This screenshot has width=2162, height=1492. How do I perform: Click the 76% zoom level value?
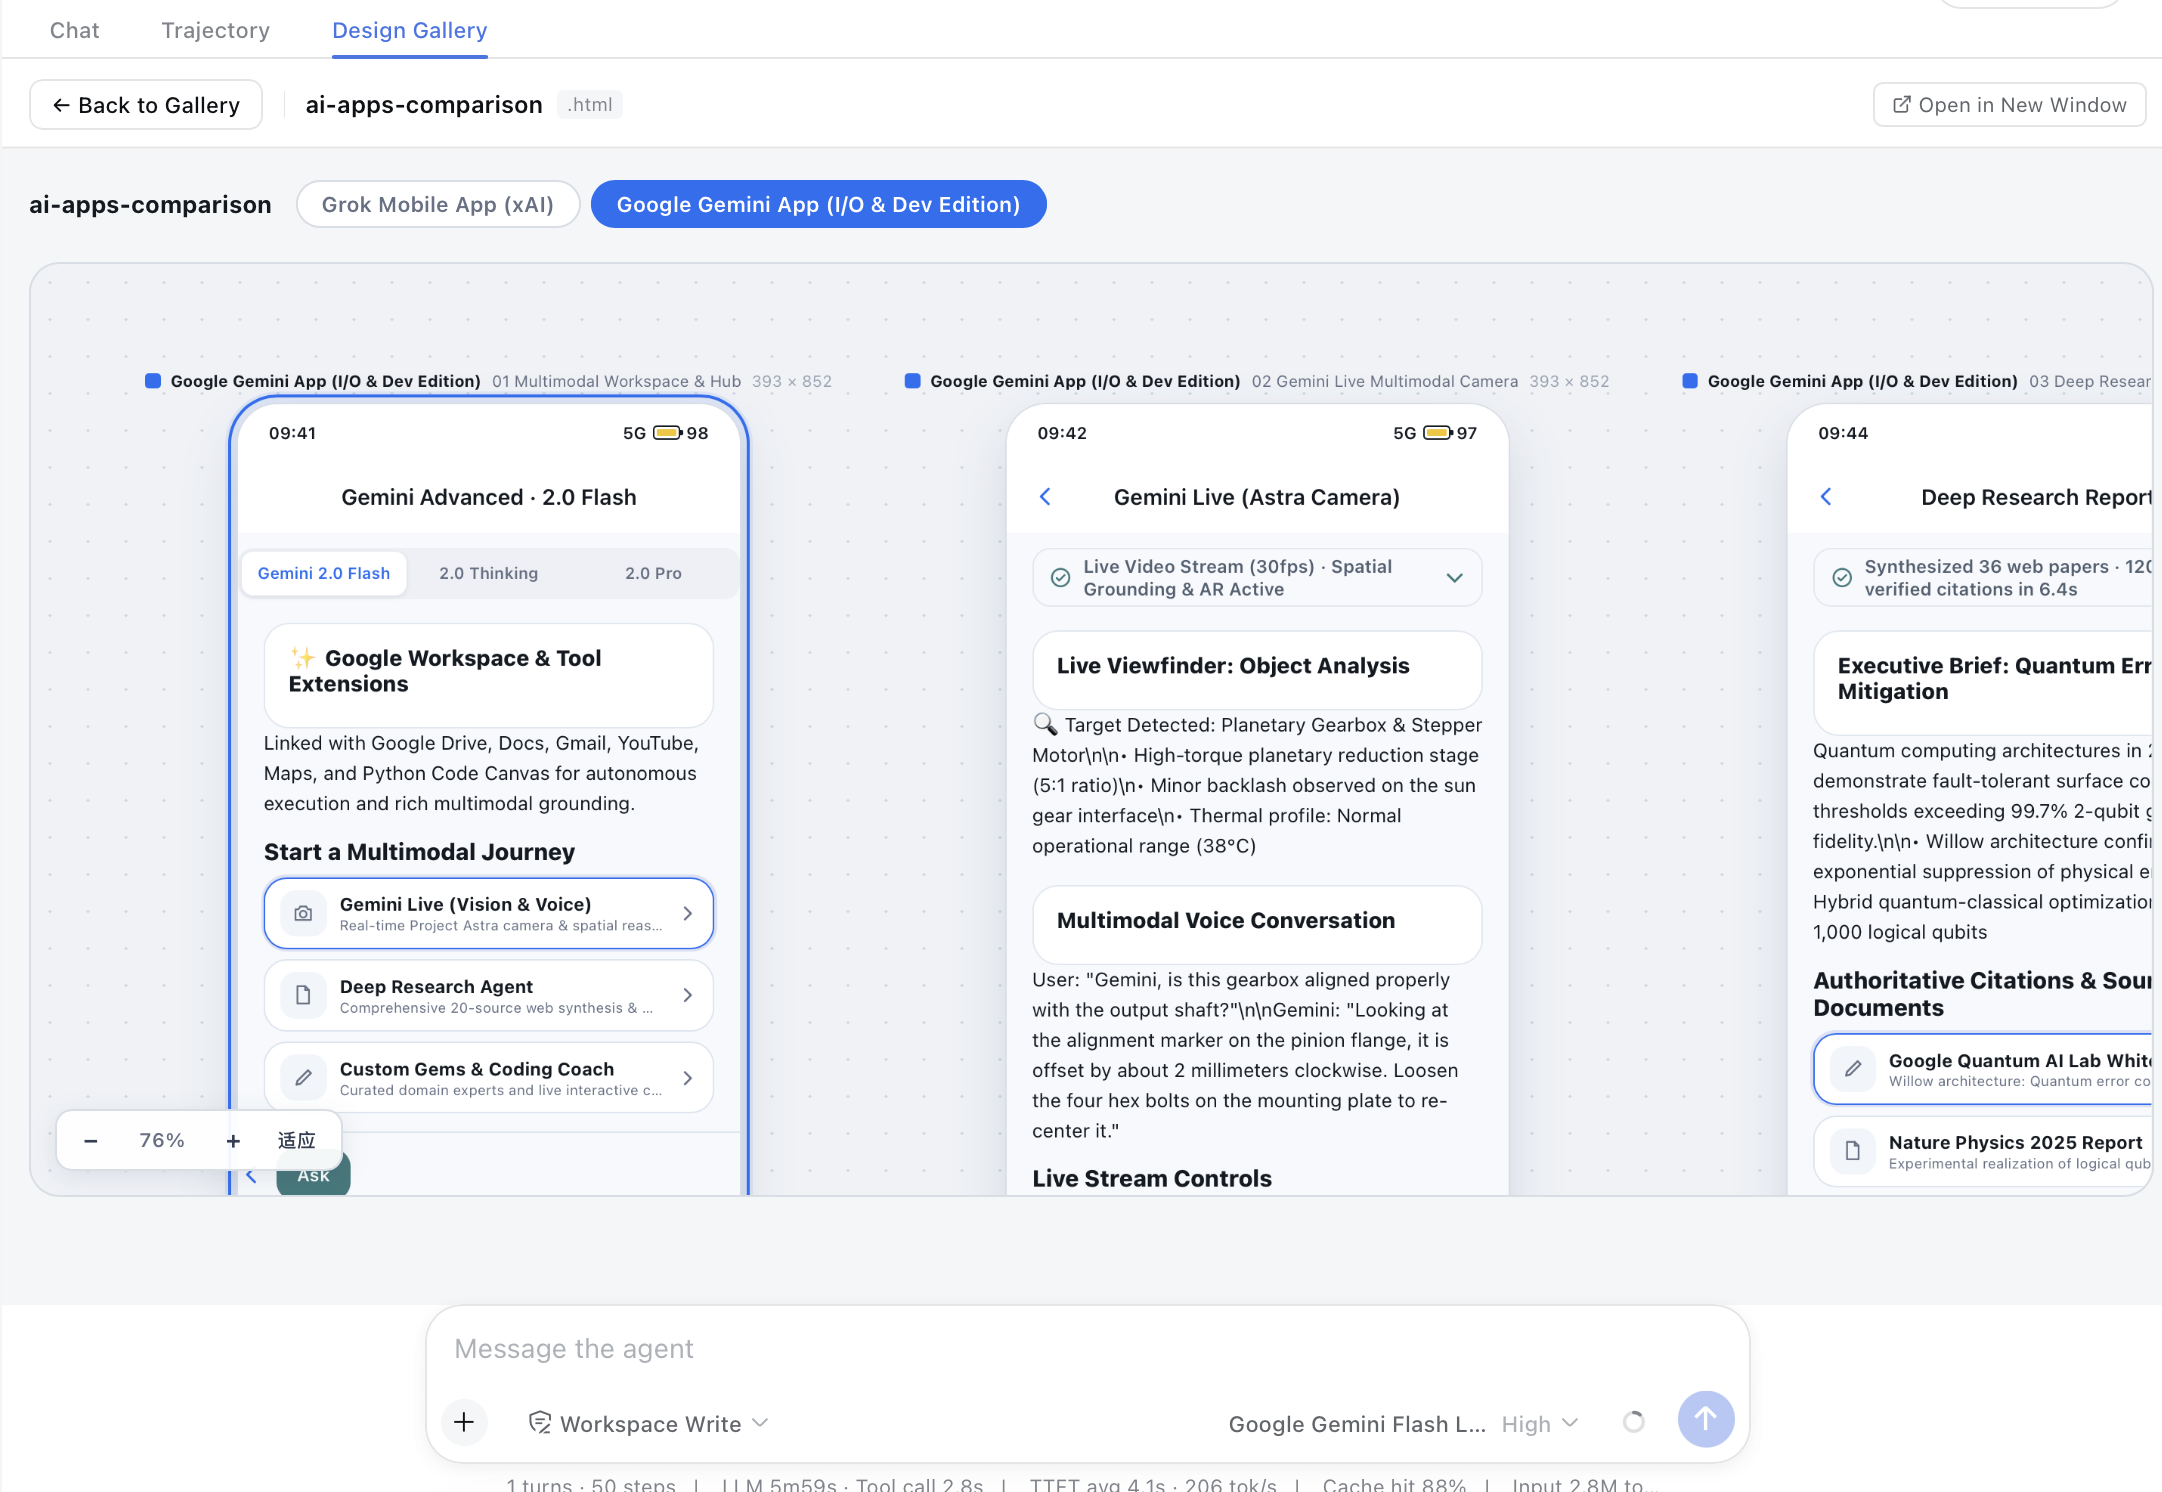point(162,1140)
